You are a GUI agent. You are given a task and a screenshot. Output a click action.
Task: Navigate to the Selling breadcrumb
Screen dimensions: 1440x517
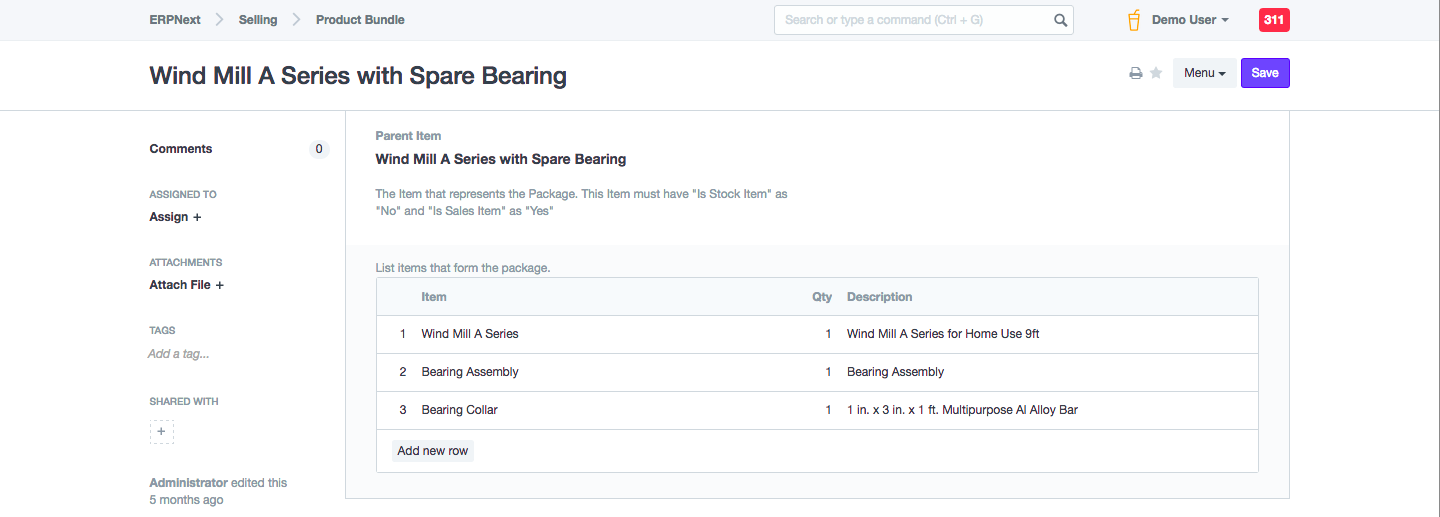point(258,20)
